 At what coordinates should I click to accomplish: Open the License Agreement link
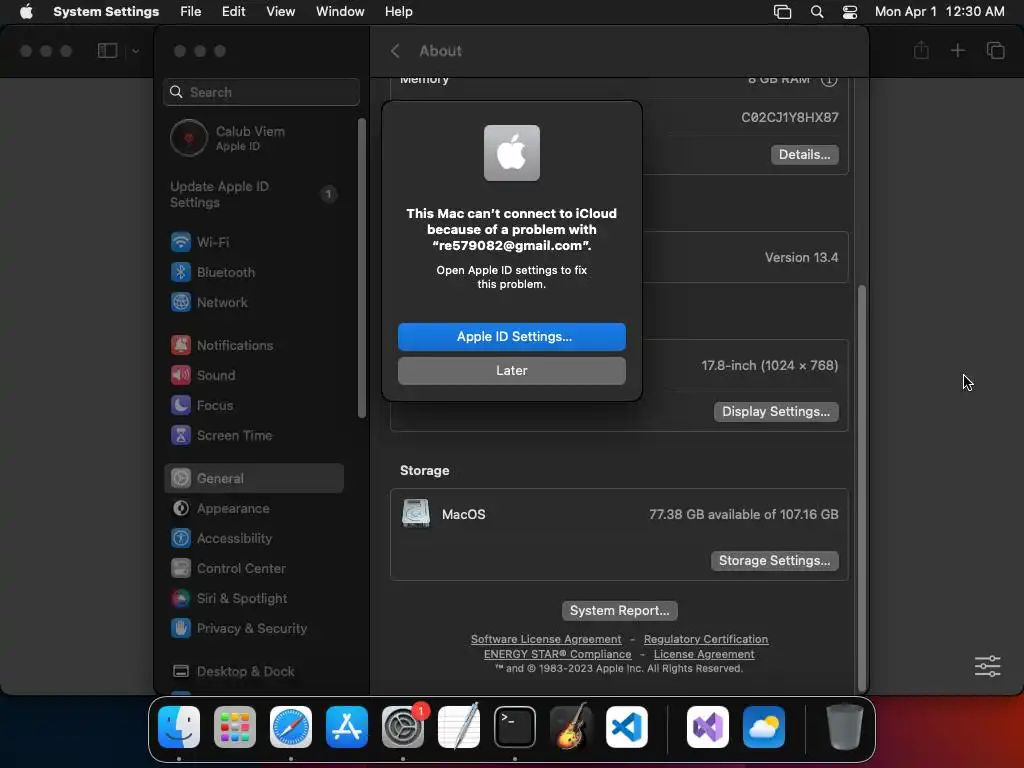[x=704, y=654]
